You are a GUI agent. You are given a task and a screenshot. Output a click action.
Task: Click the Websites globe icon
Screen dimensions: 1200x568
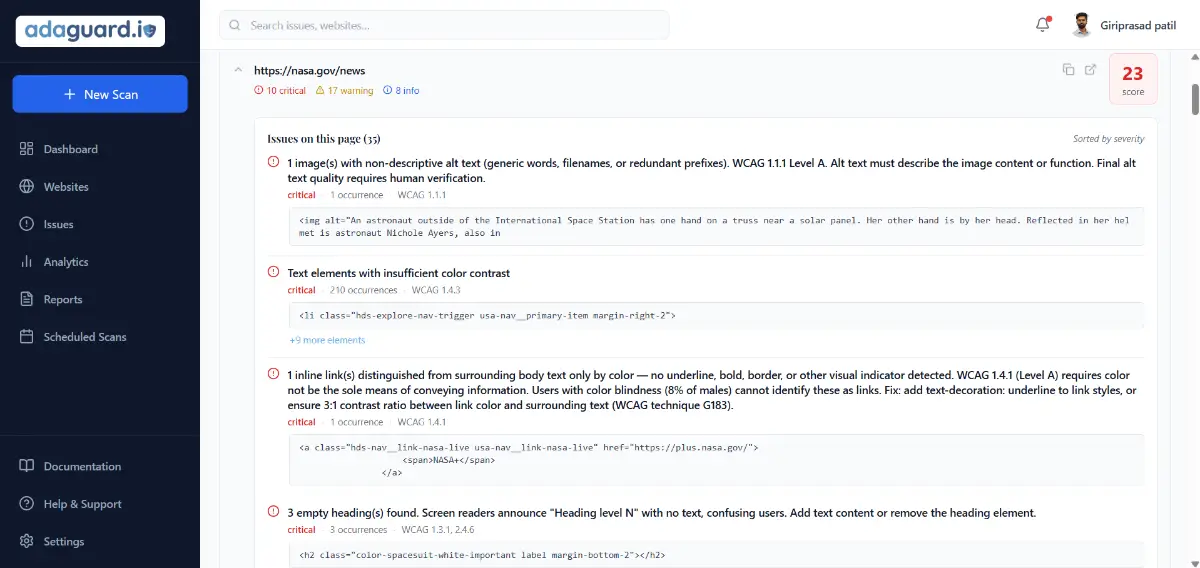click(x=26, y=187)
